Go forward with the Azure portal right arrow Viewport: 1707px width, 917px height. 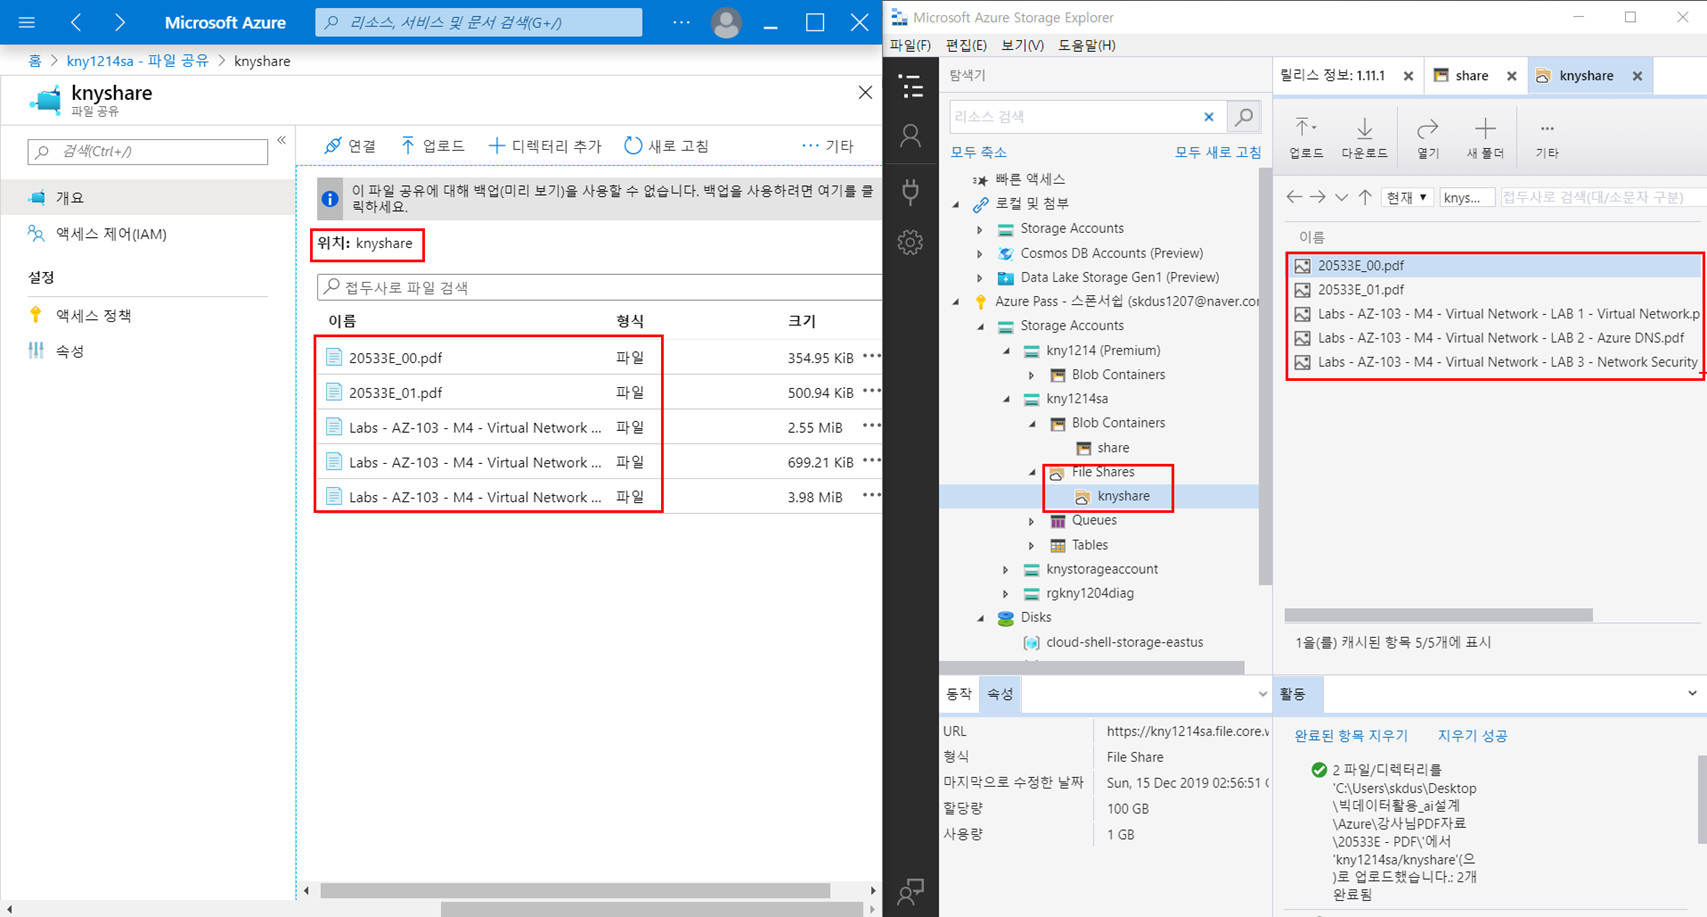[120, 22]
